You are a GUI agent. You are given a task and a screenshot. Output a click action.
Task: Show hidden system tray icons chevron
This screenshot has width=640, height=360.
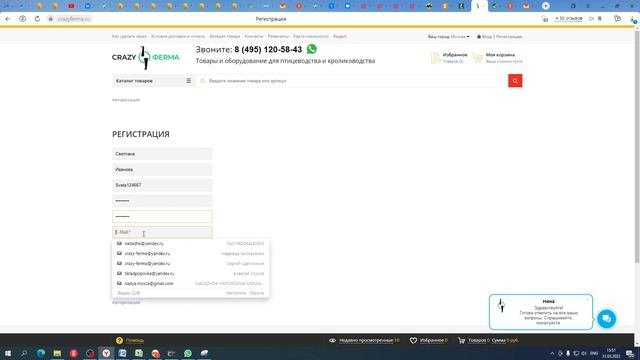(552, 353)
